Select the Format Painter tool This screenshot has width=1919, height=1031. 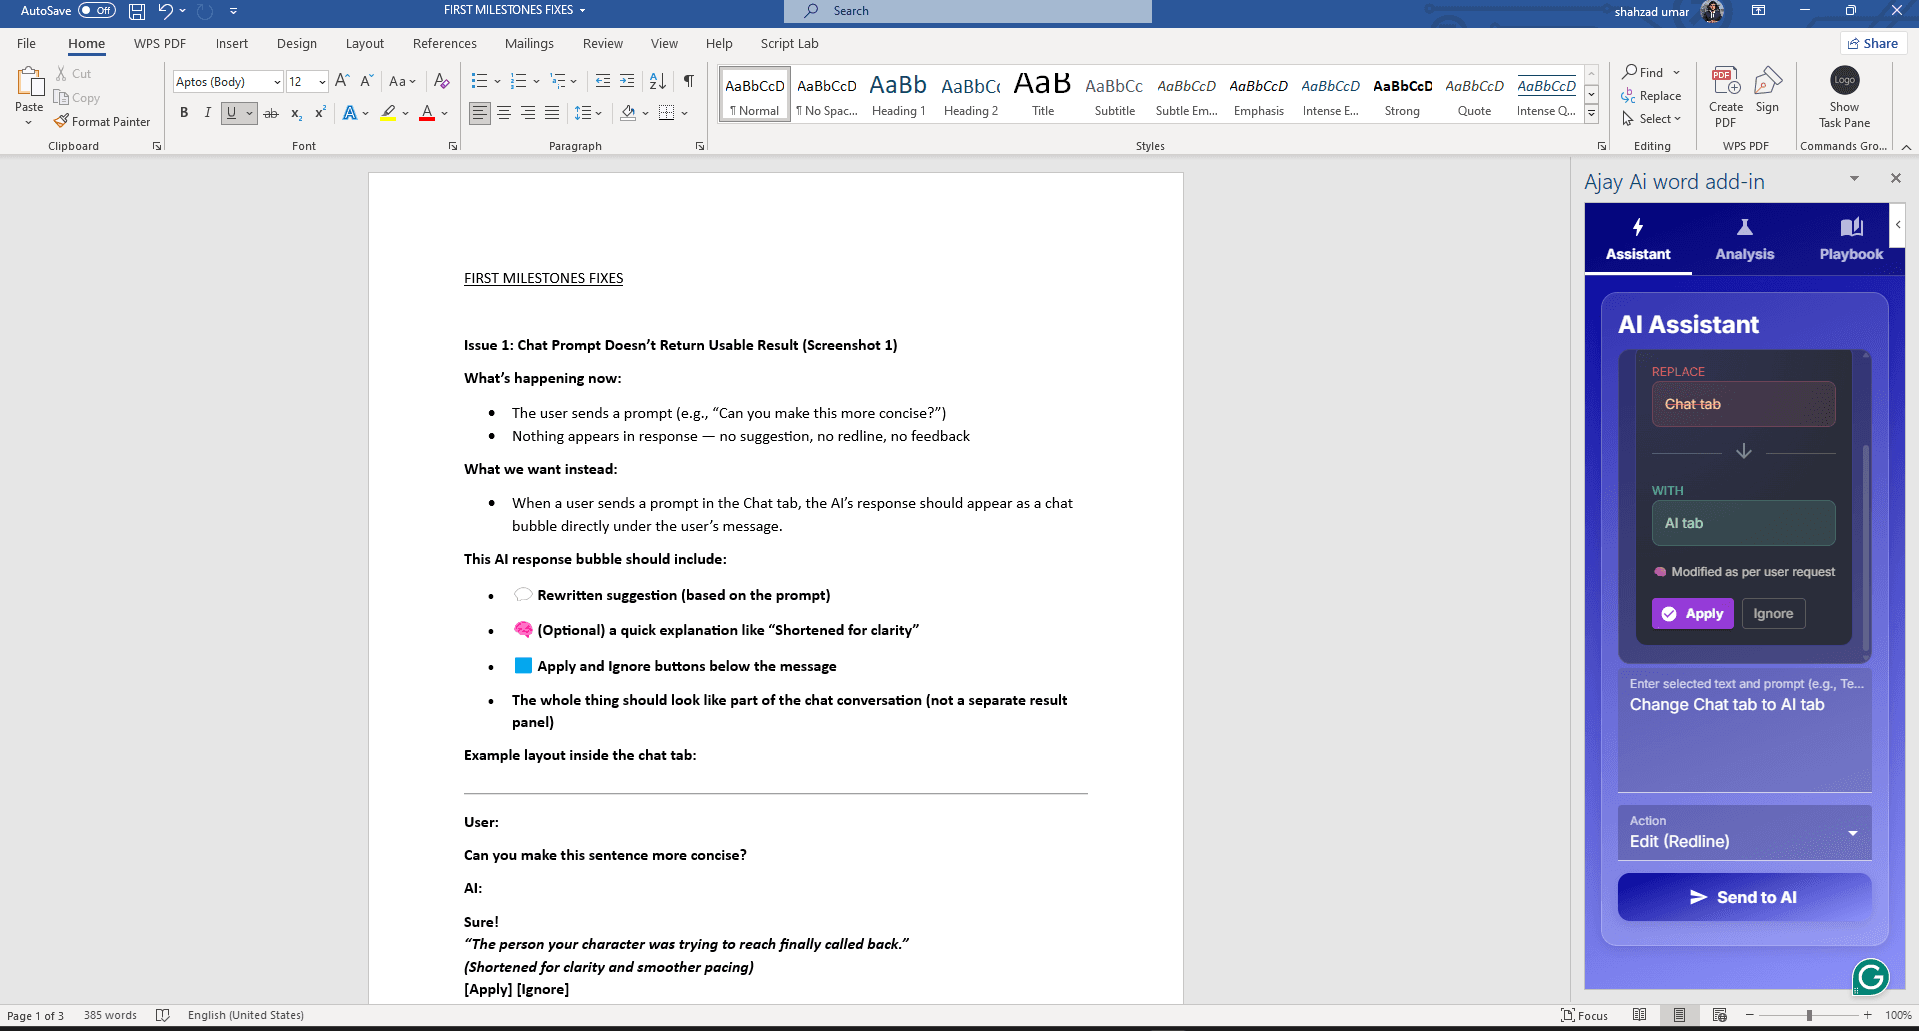click(102, 122)
